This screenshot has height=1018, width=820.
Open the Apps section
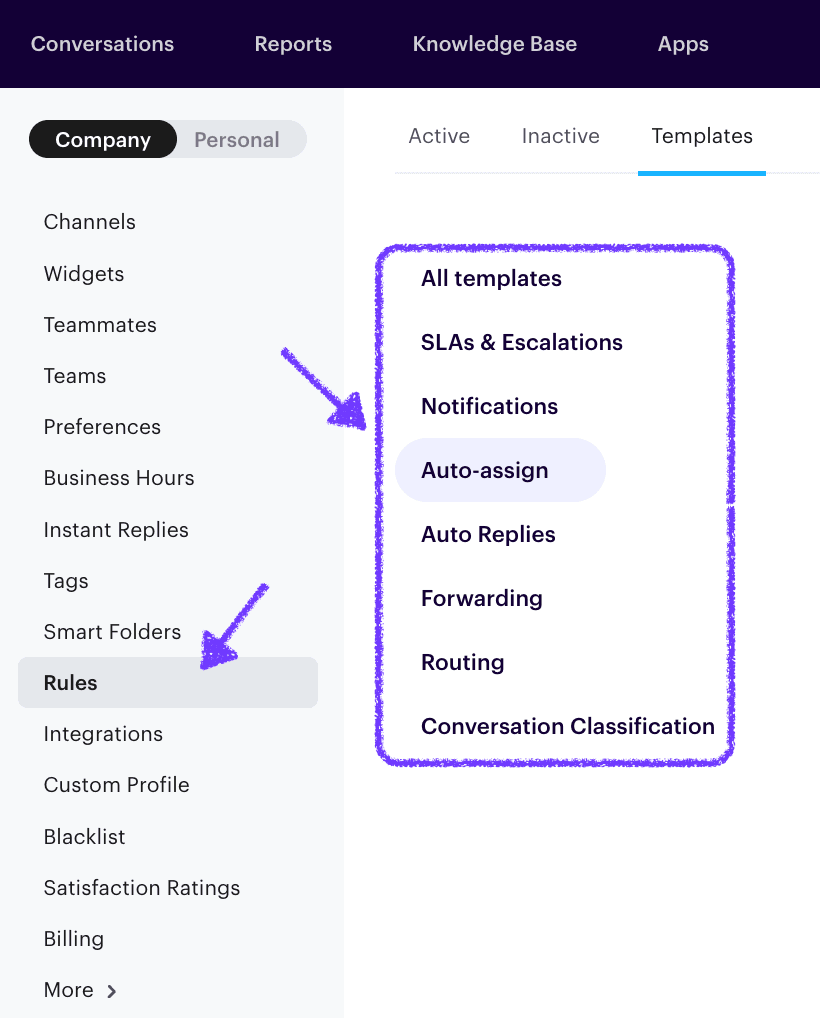click(x=683, y=43)
